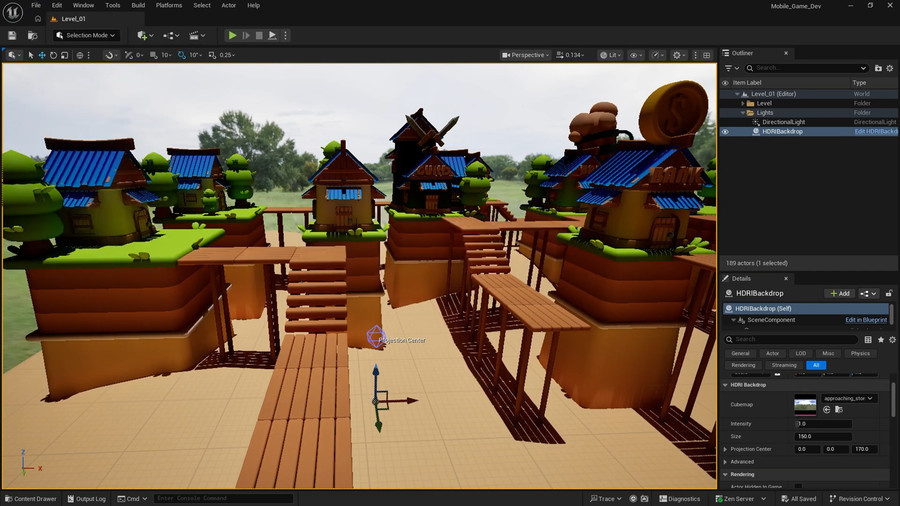
Task: Select the Rendering filter in Details
Action: (x=743, y=365)
